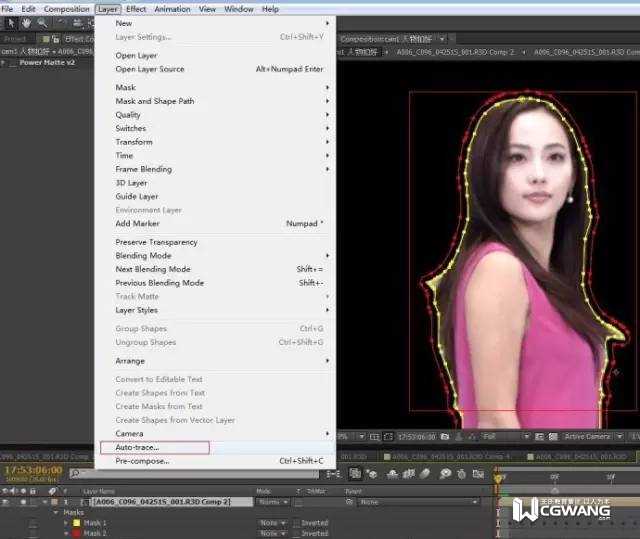This screenshot has height=539, width=640.
Task: Toggle Draft 3D cube icon
Action: tap(371, 474)
